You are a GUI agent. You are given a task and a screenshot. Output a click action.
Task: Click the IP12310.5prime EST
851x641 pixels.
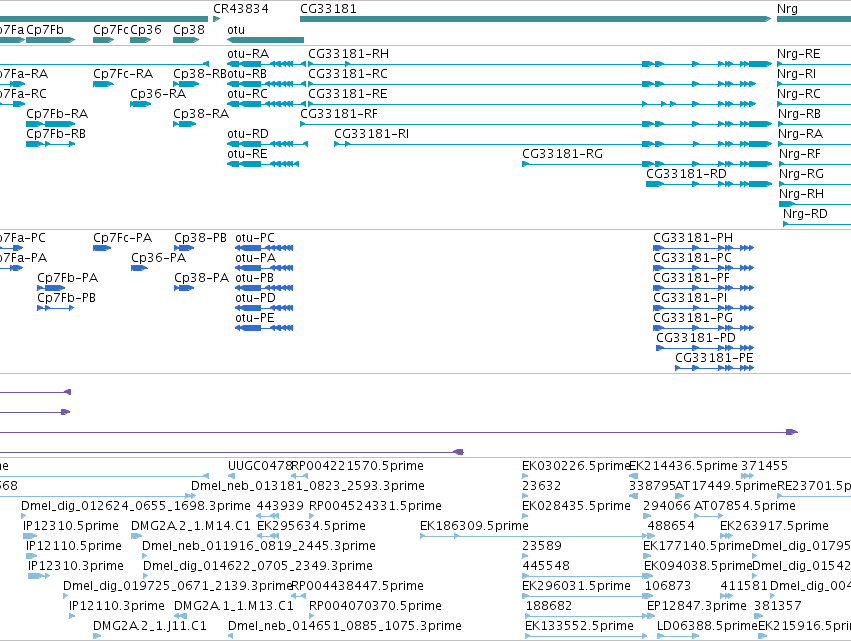(x=30, y=536)
